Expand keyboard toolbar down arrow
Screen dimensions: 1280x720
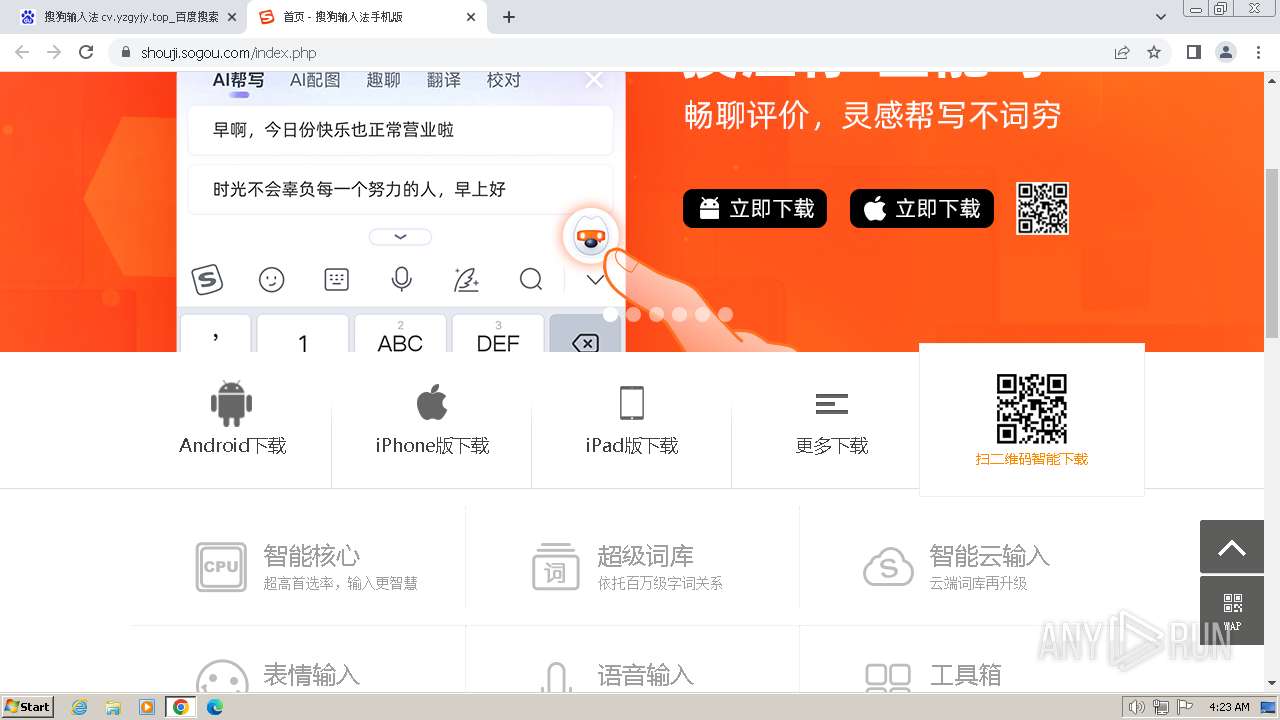[595, 279]
